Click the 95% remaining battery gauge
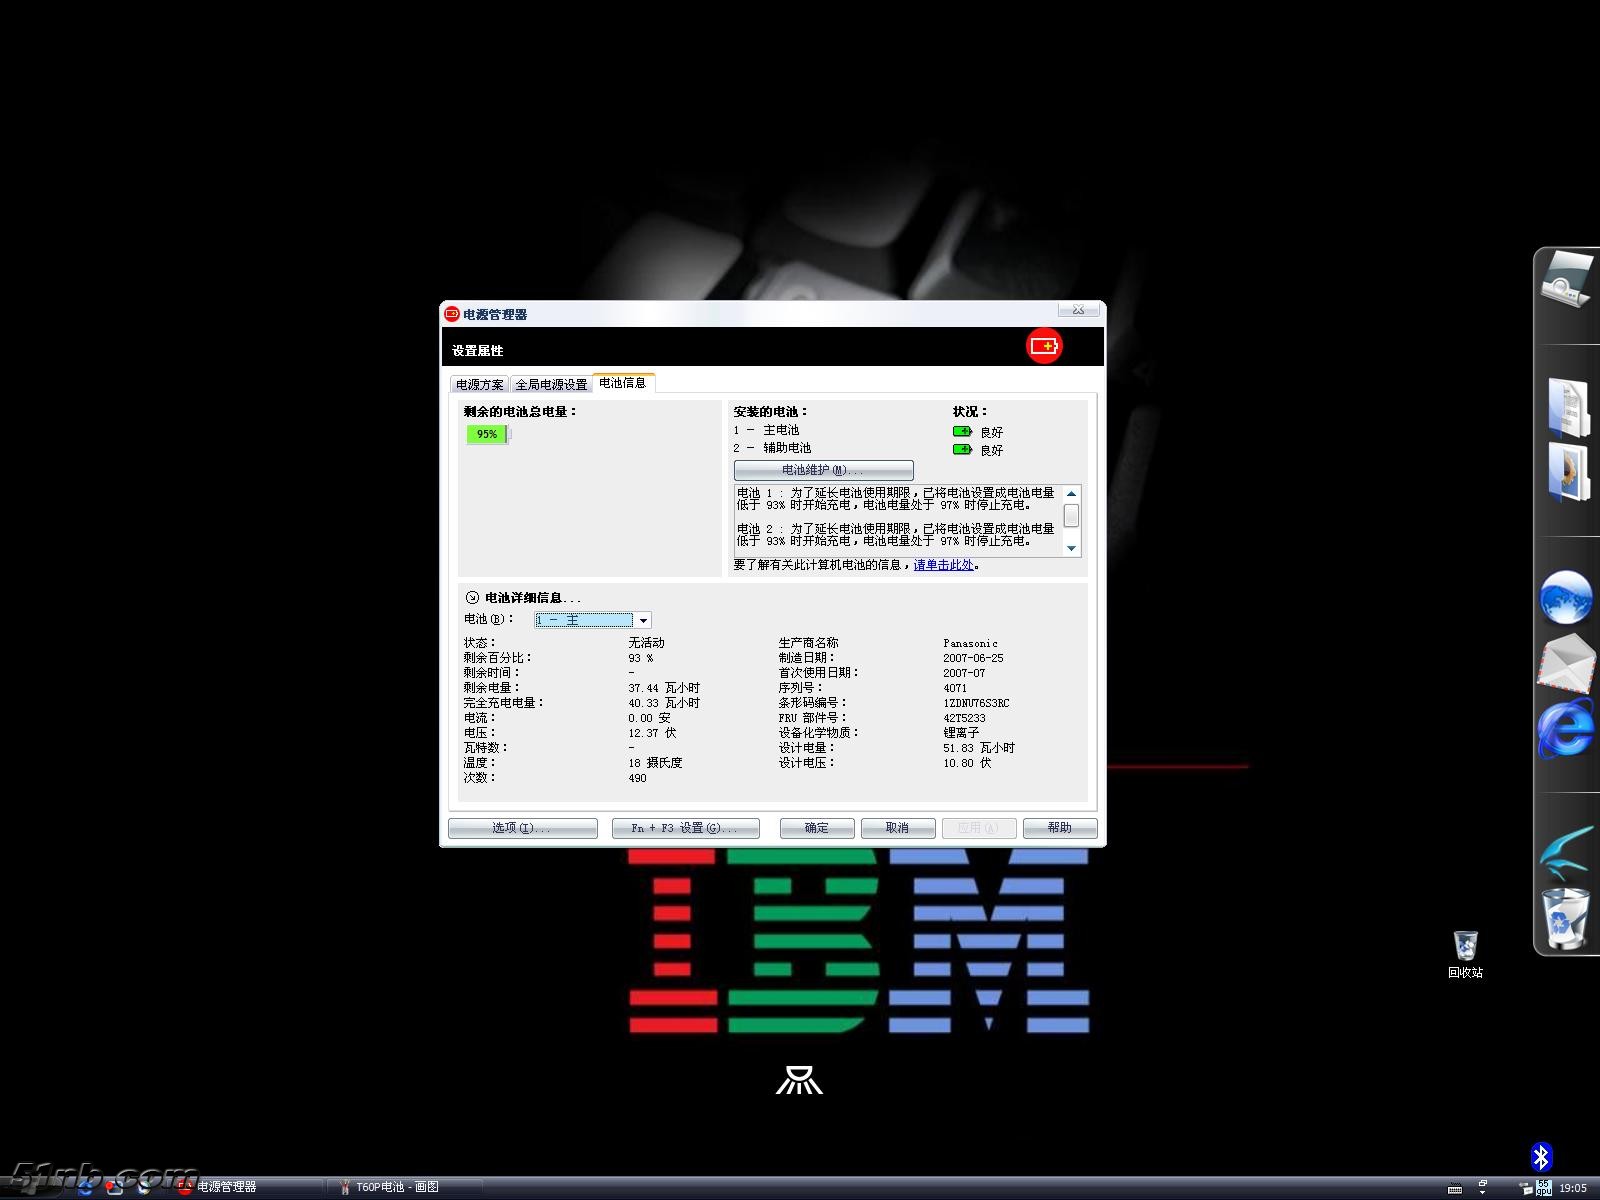The width and height of the screenshot is (1600, 1200). tap(488, 434)
